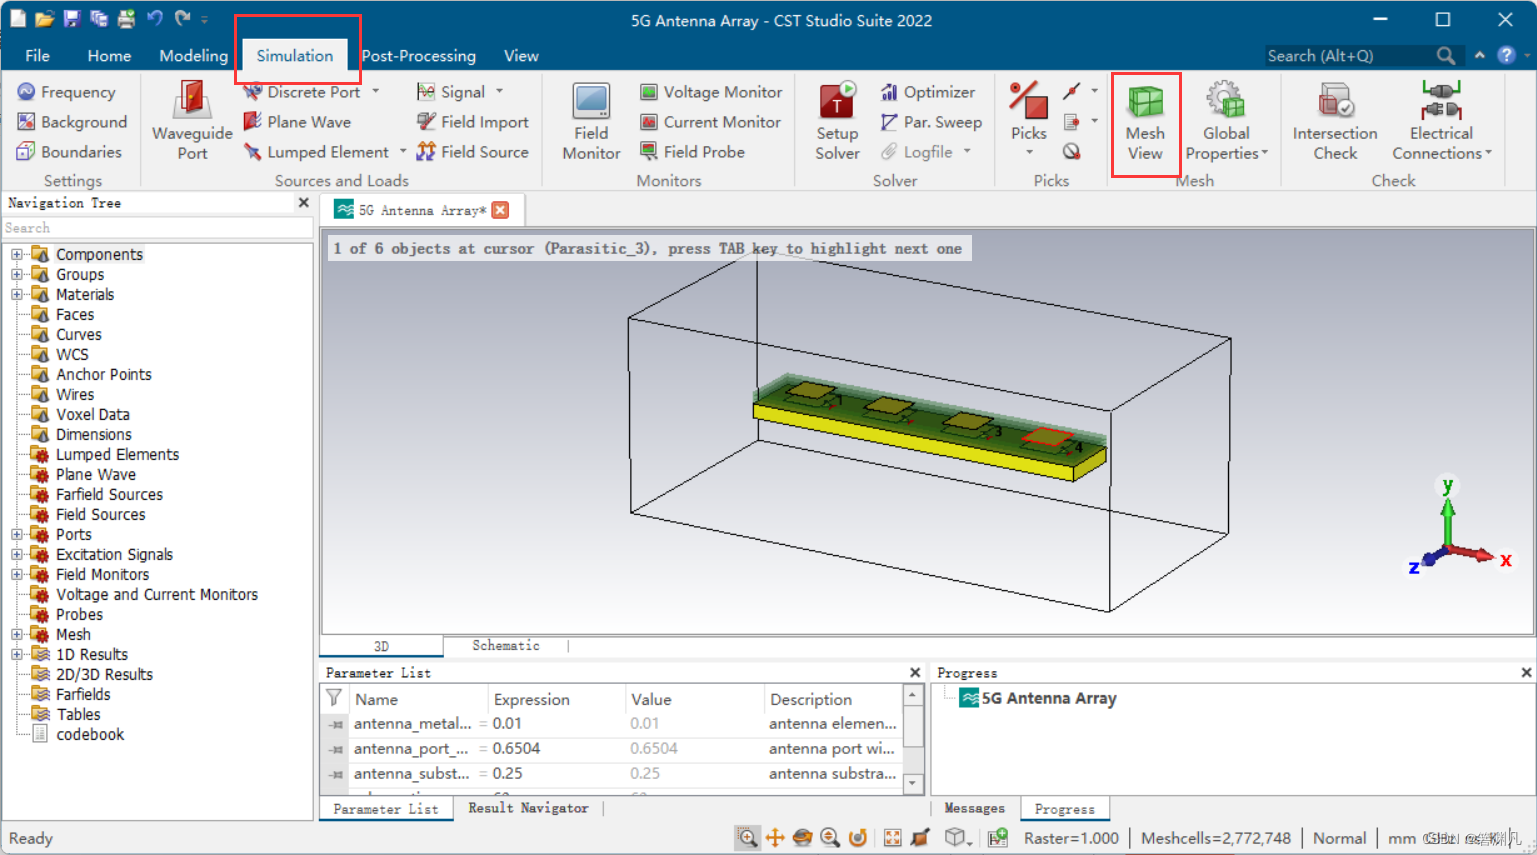Image resolution: width=1537 pixels, height=855 pixels.
Task: Open the Optimizer
Action: coord(927,92)
